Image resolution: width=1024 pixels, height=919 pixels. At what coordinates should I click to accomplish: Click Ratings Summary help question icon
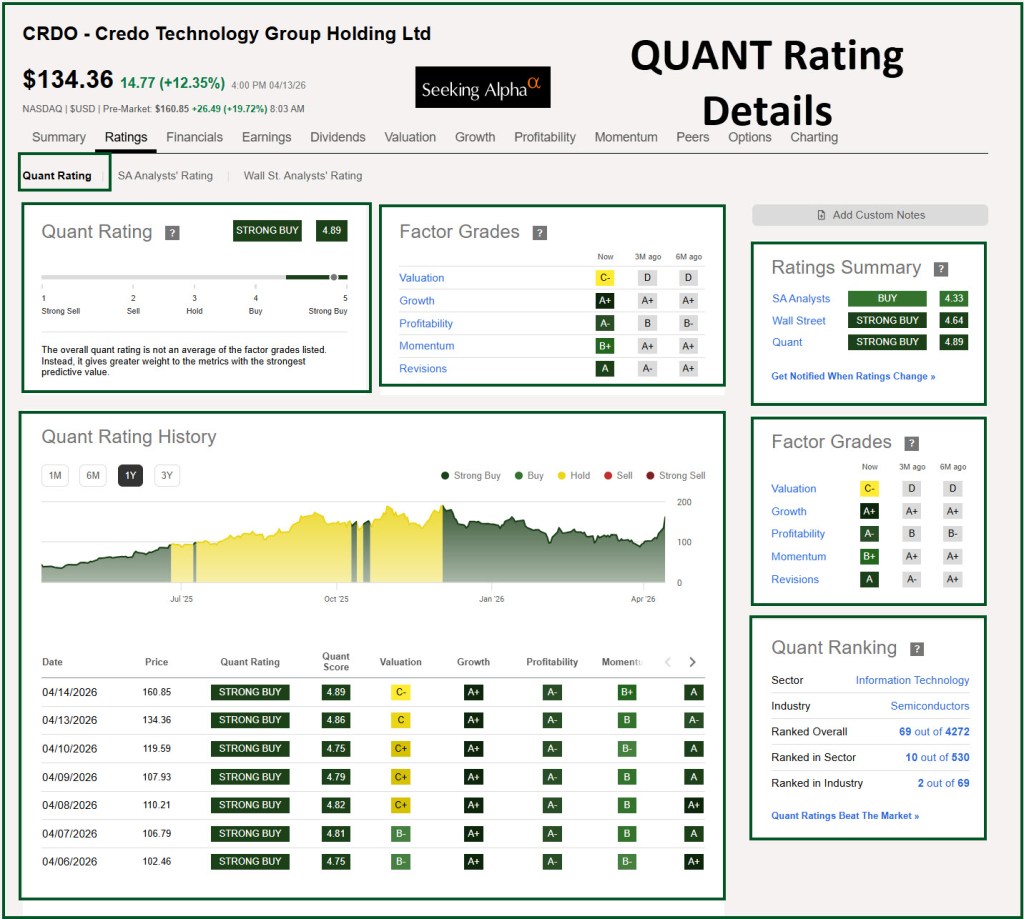click(x=940, y=269)
